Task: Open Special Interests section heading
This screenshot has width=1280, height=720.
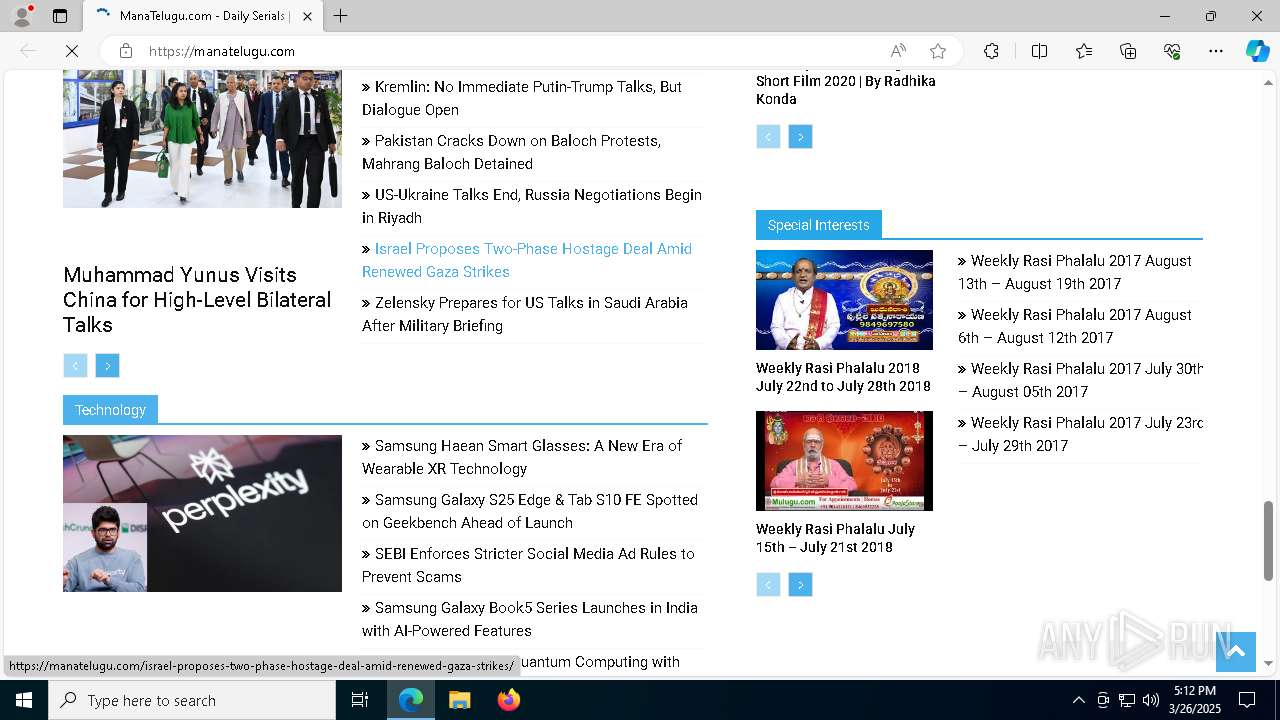Action: [818, 225]
